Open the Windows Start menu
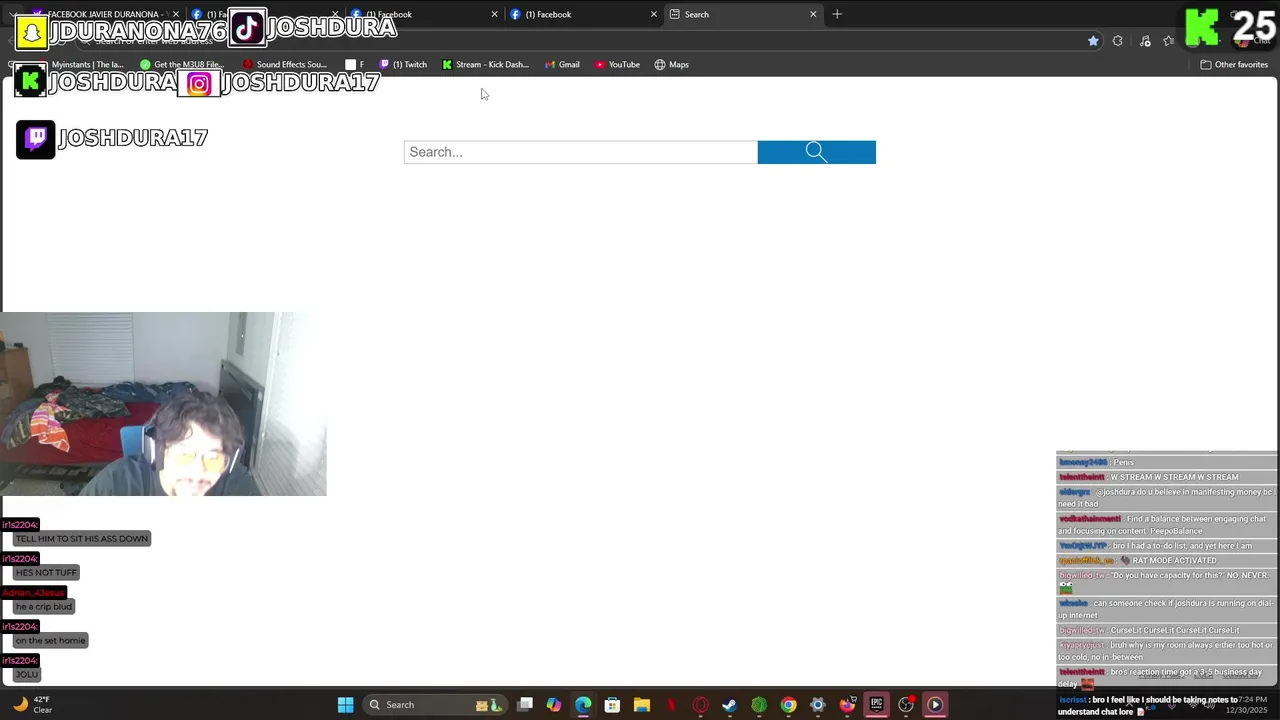This screenshot has width=1280, height=720. pyautogui.click(x=345, y=705)
